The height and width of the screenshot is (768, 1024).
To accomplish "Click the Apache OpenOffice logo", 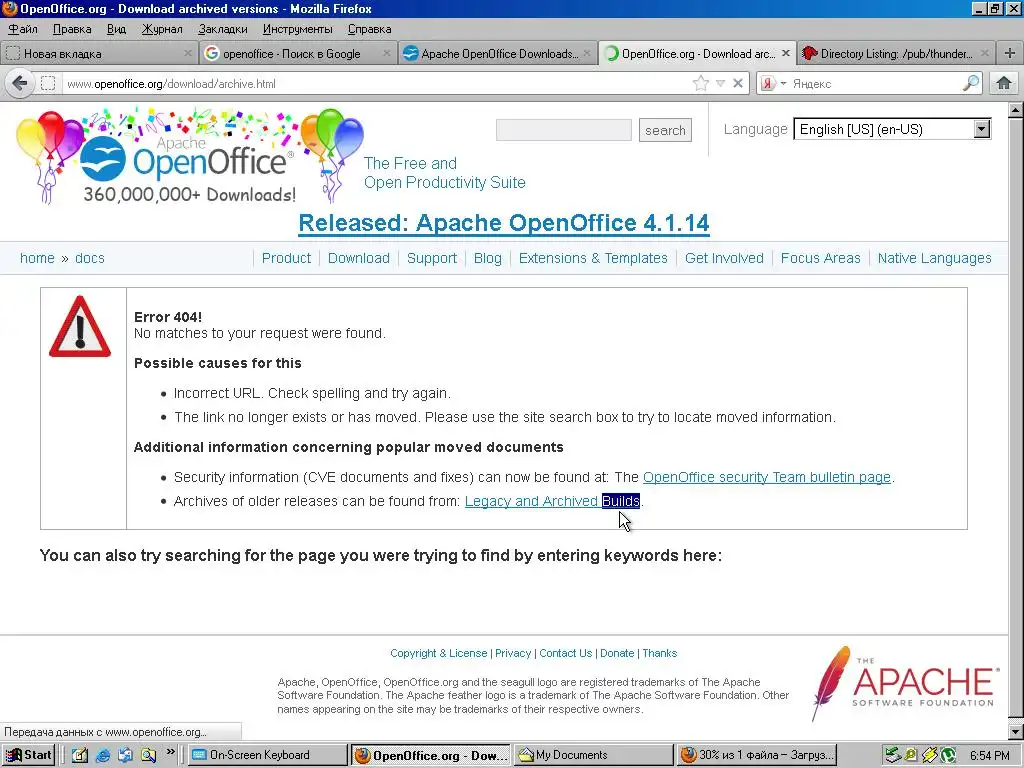I will 188,157.
